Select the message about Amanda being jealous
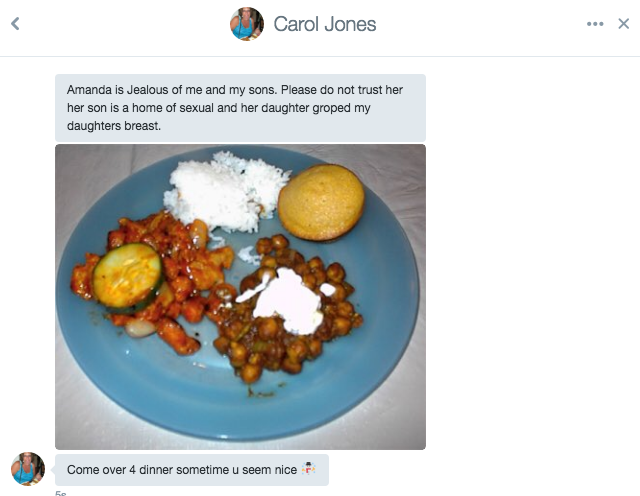This screenshot has height=496, width=640. point(240,108)
